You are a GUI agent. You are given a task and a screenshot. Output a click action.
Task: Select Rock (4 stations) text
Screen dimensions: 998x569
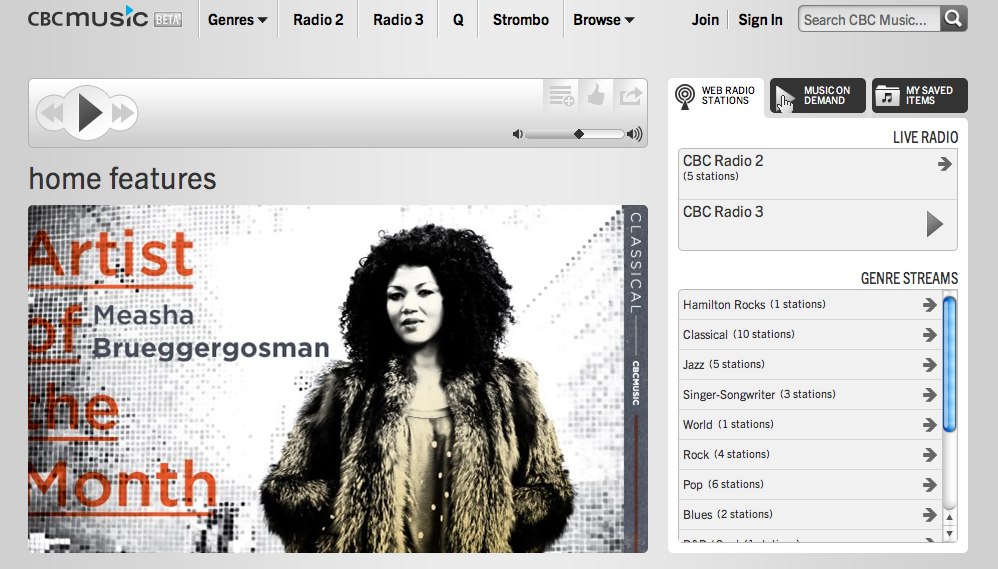coord(726,454)
